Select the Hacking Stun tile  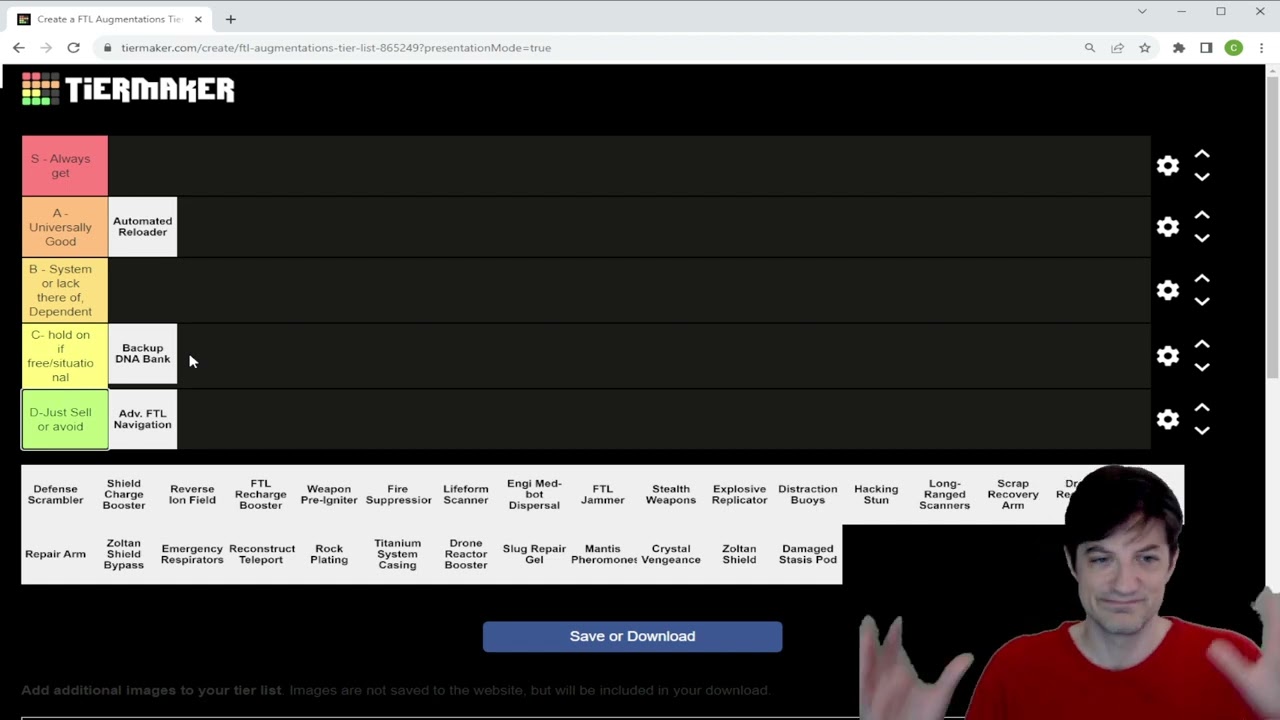click(876, 495)
